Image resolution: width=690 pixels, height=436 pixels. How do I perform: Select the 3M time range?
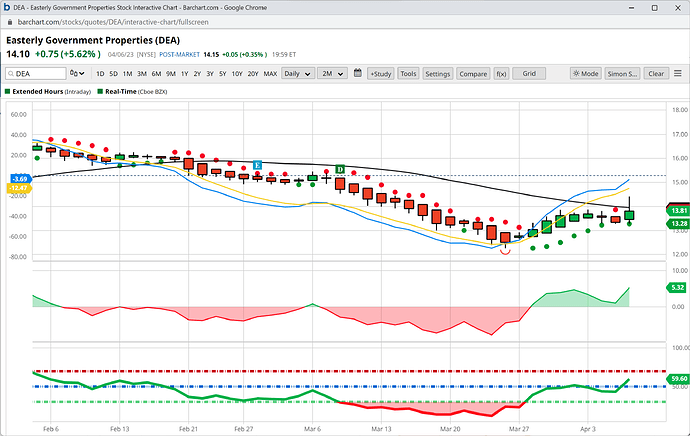[142, 73]
